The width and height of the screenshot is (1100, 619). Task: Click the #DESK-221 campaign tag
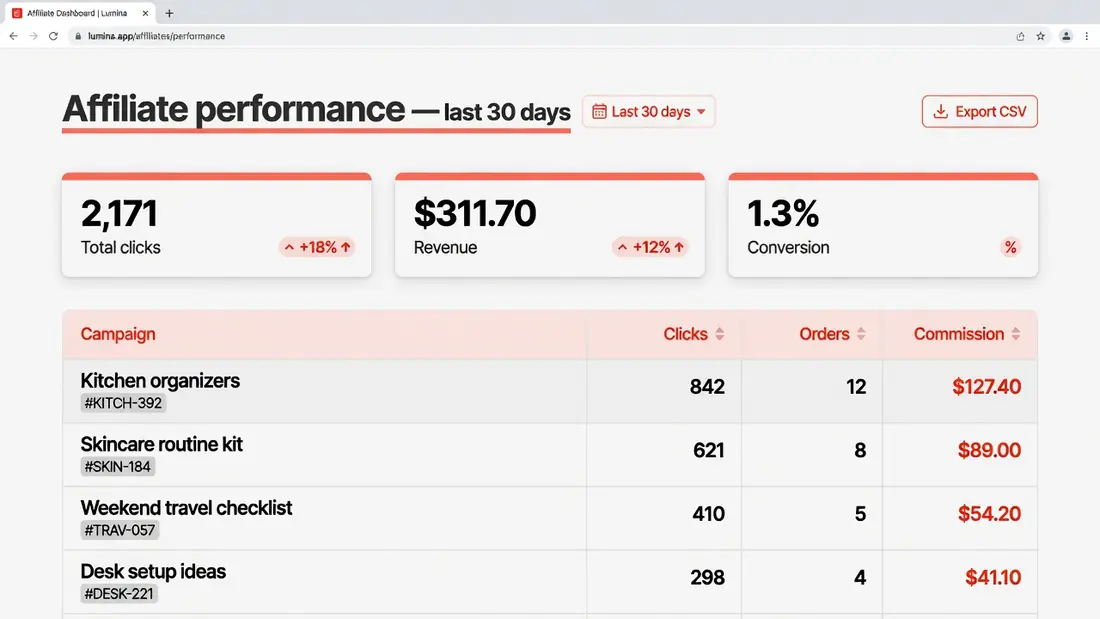(119, 594)
